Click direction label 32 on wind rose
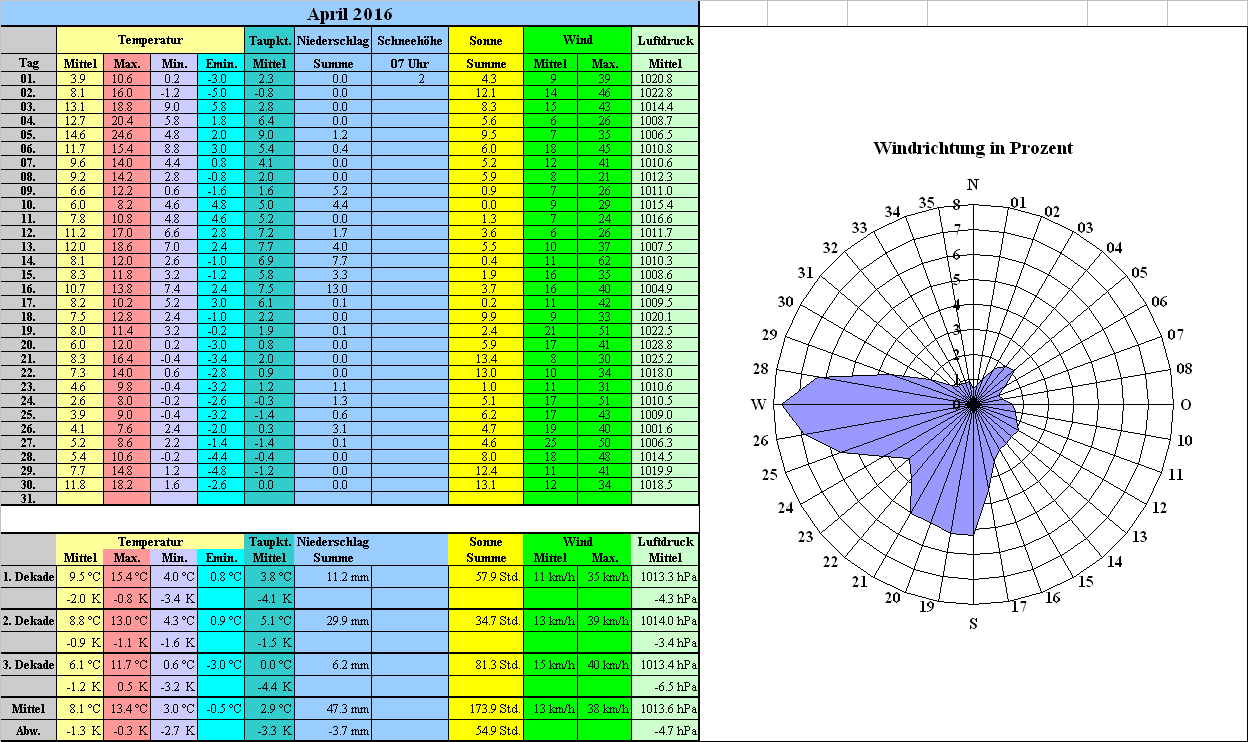Viewport: 1248px width, 742px height. pyautogui.click(x=830, y=248)
